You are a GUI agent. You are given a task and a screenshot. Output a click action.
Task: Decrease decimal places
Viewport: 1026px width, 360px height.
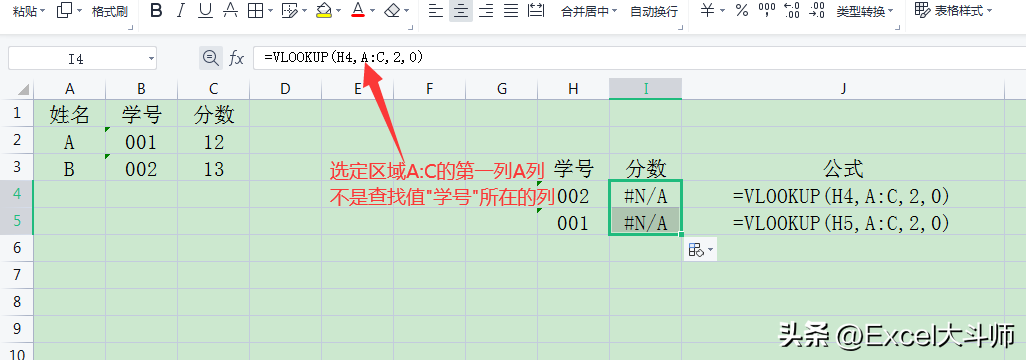(817, 10)
